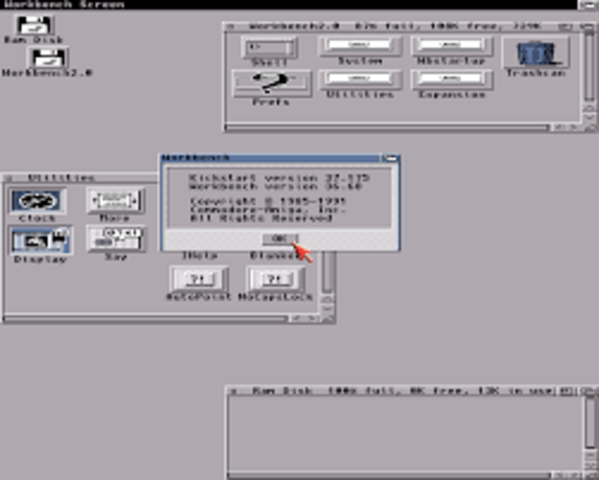Click scroll-up arrow in Utilities window
Viewport: 599px width, 480px height.
tap(327, 299)
